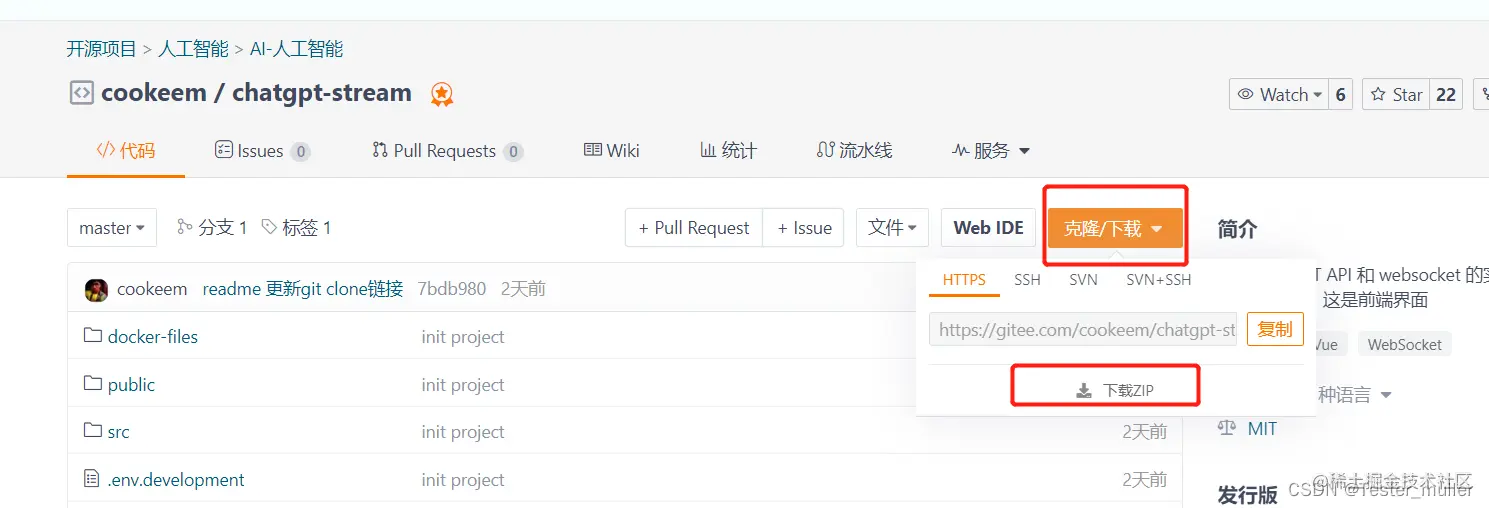Expand the 种语言 languages dropdown
The width and height of the screenshot is (1489, 508).
tap(1354, 395)
